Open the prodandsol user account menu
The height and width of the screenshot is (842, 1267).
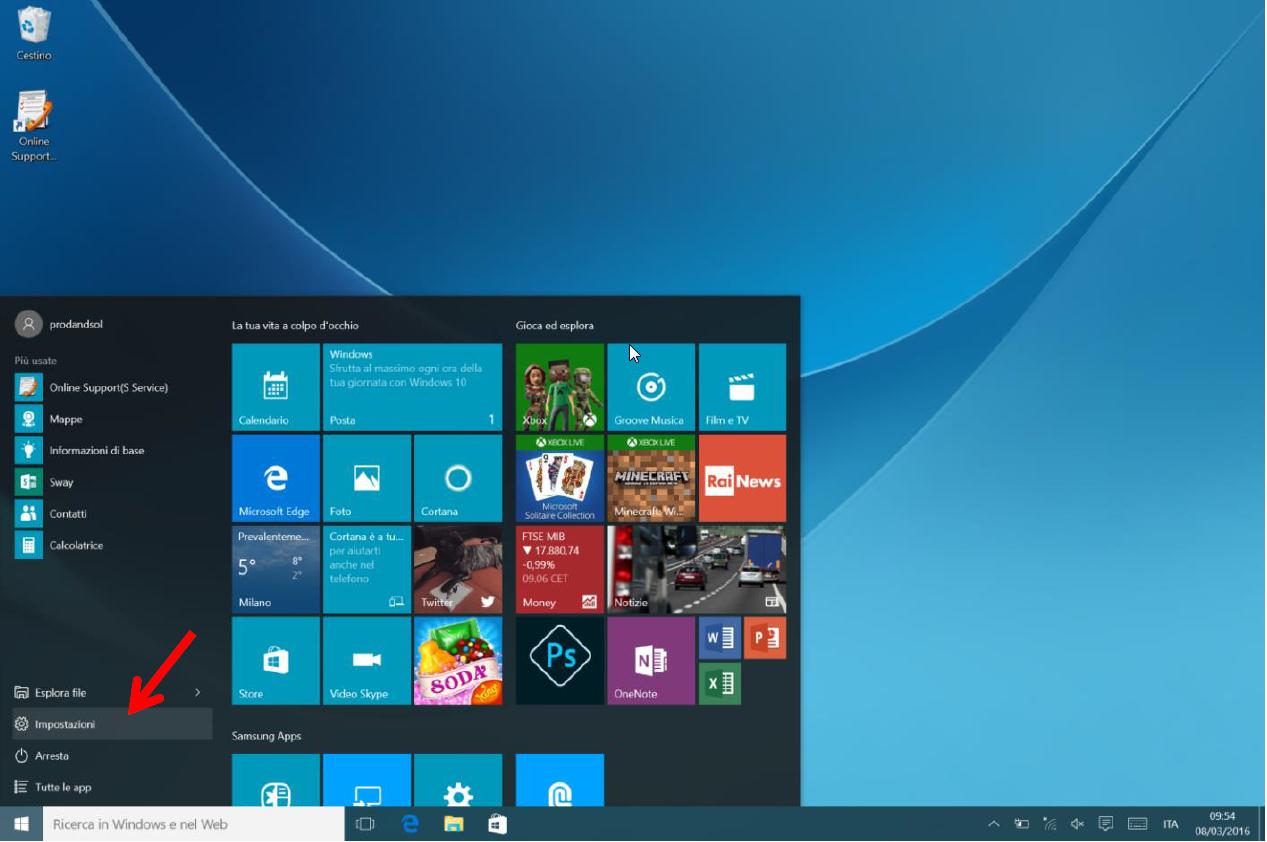tap(60, 324)
